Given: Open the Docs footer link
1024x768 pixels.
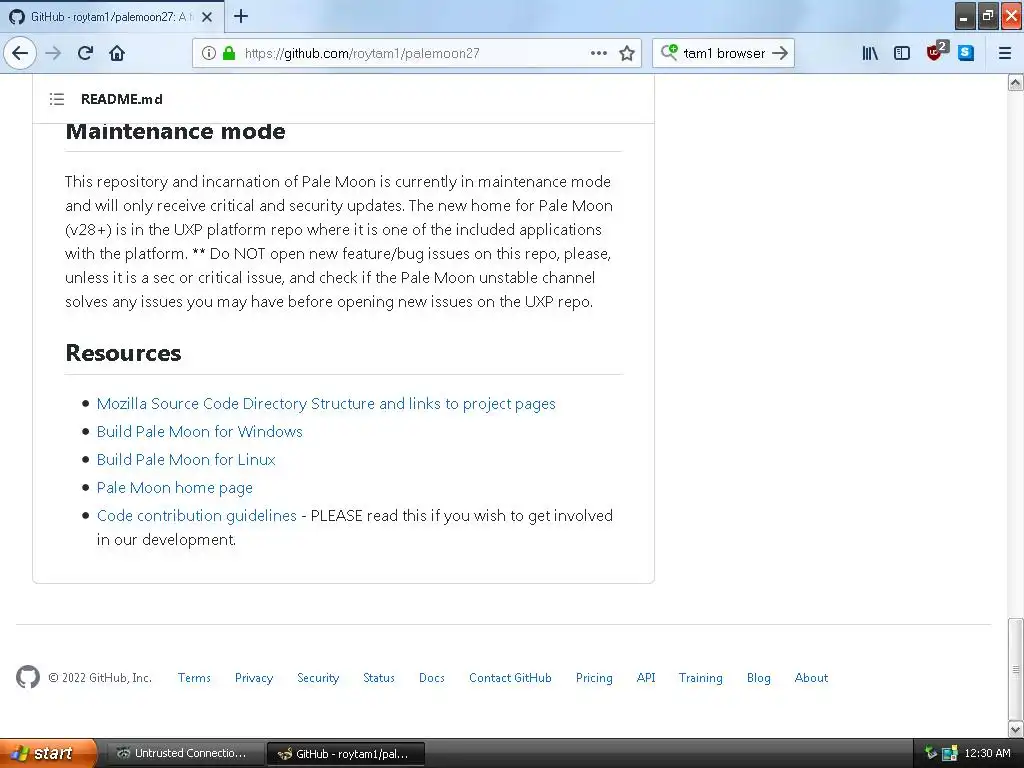Looking at the screenshot, I should click(432, 678).
